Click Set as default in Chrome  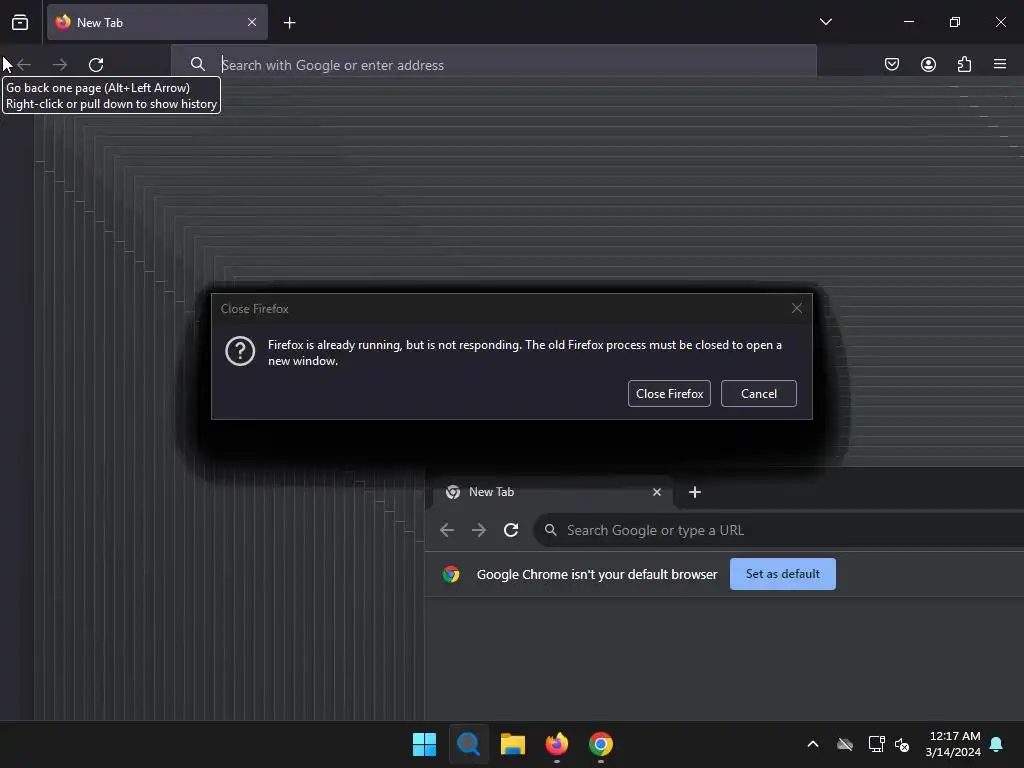[782, 574]
